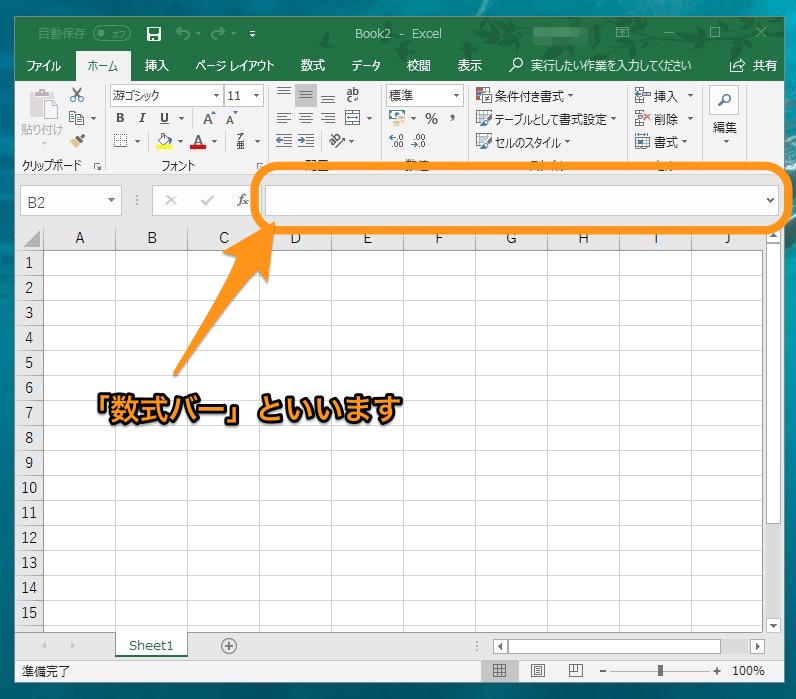The width and height of the screenshot is (796, 699).
Task: Open the font name dropdown 游ゴシック
Action: pos(216,95)
